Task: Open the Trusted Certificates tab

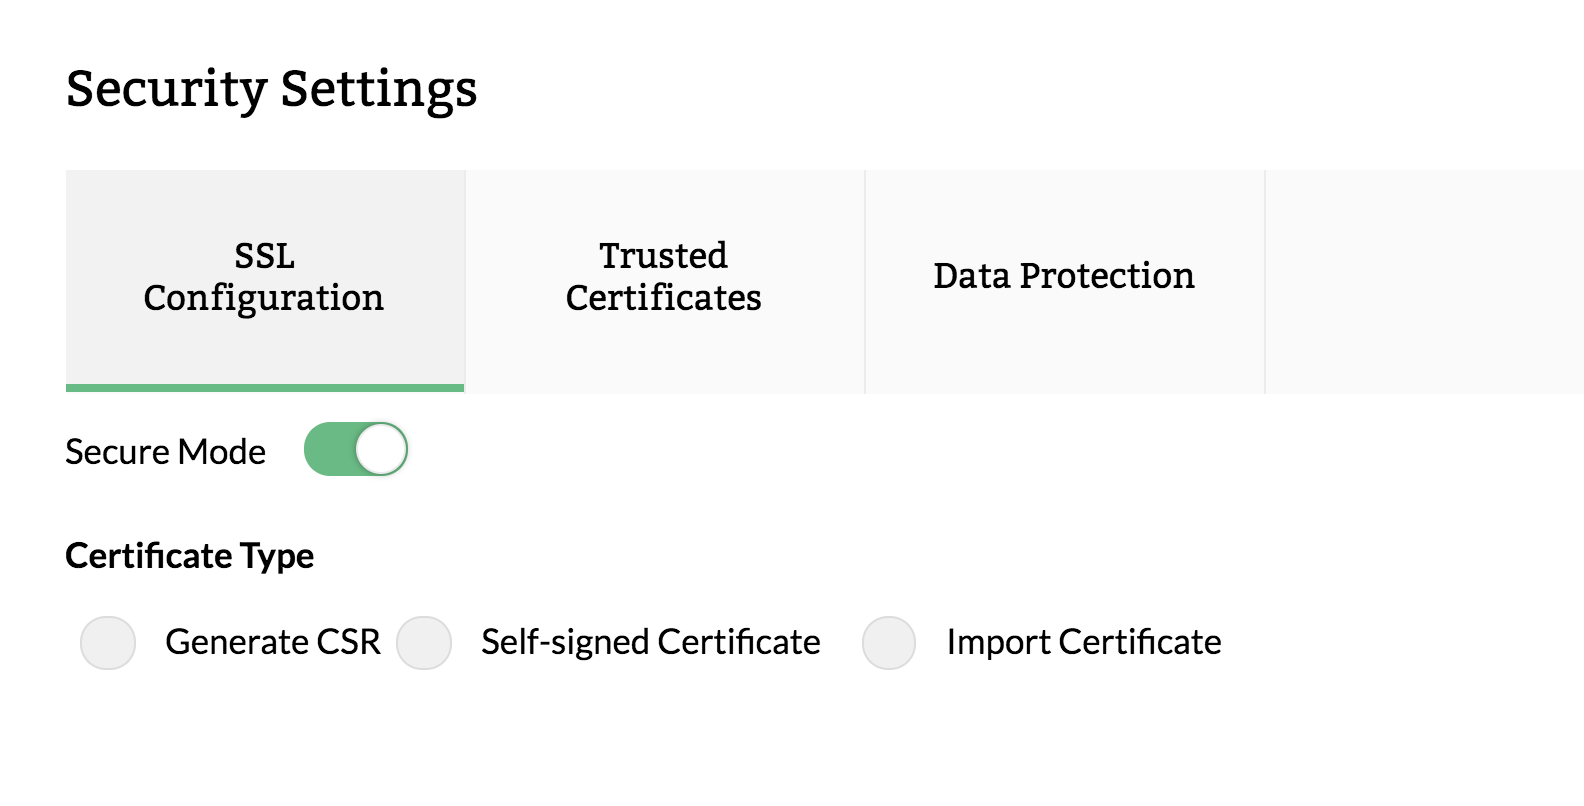Action: click(664, 278)
